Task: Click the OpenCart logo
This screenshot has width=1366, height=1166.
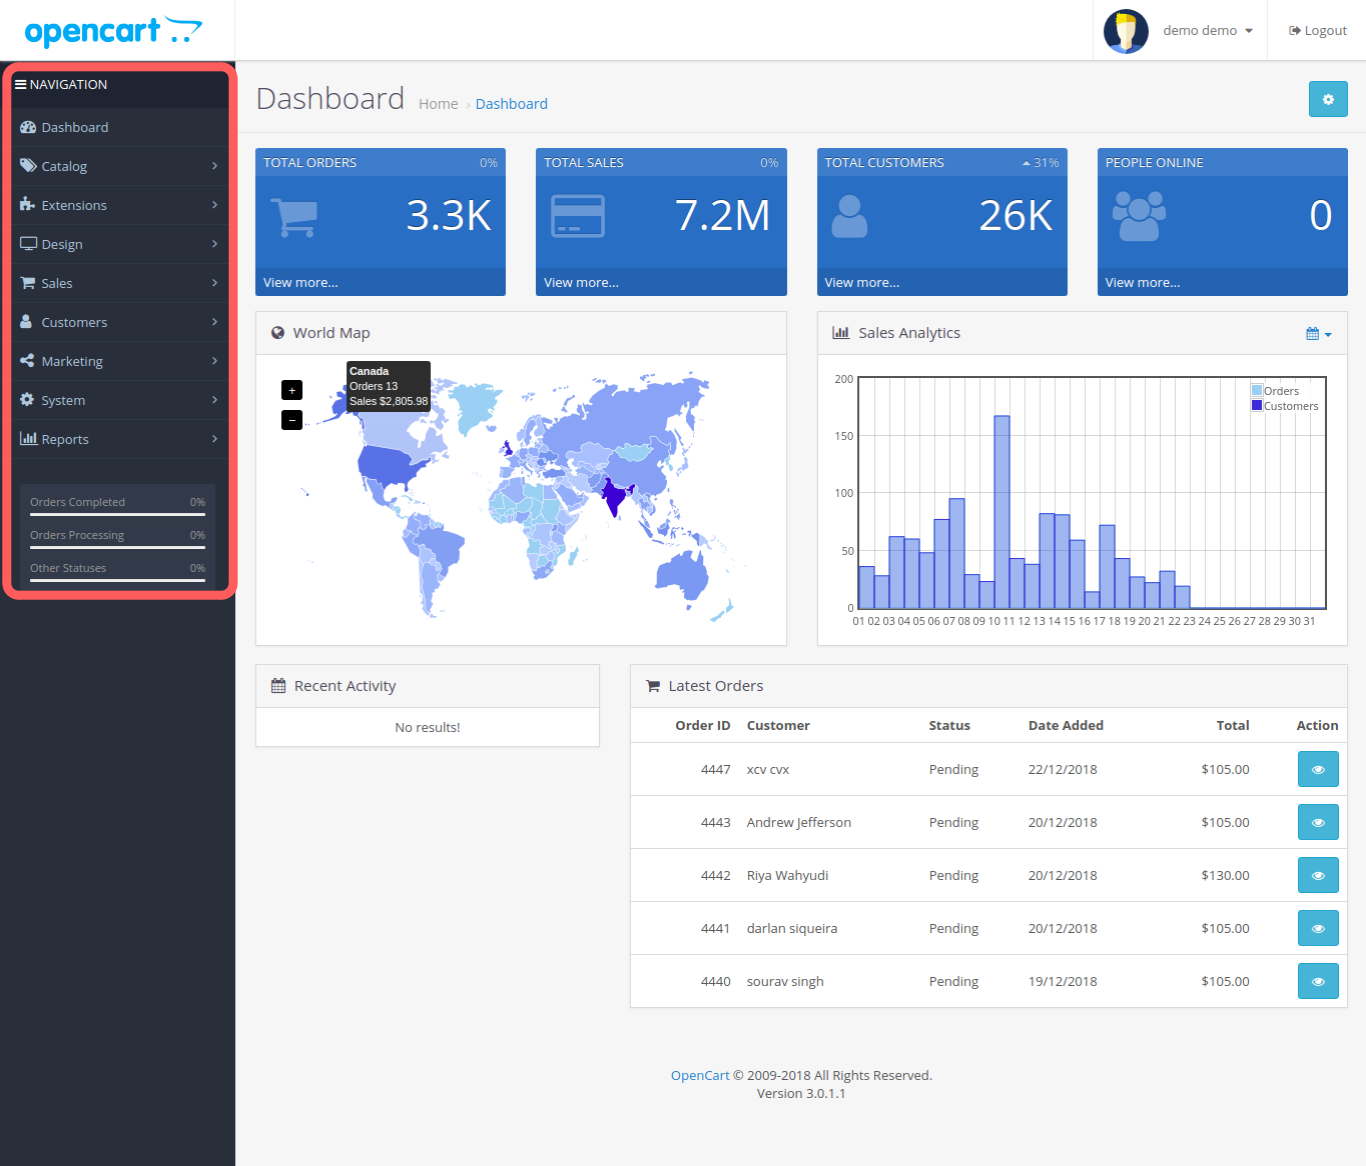Action: [x=113, y=31]
